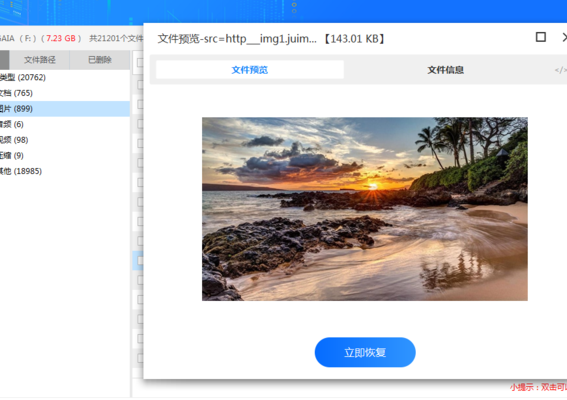567x400 pixels.
Task: Open the 文件路径 tab
Action: point(39,60)
